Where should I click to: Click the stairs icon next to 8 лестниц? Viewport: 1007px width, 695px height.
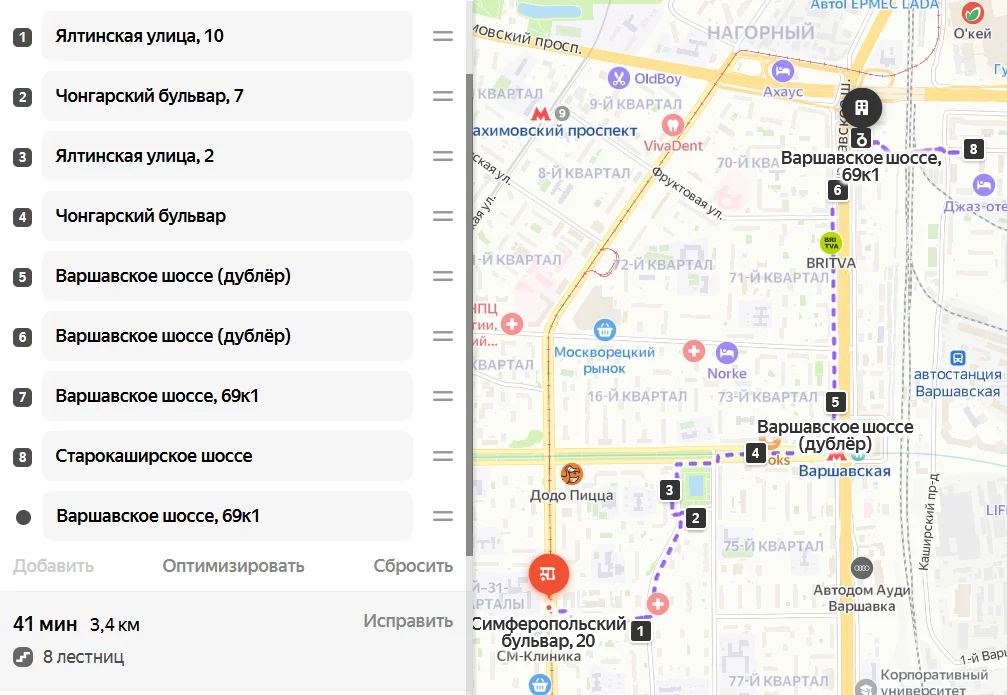pos(23,657)
